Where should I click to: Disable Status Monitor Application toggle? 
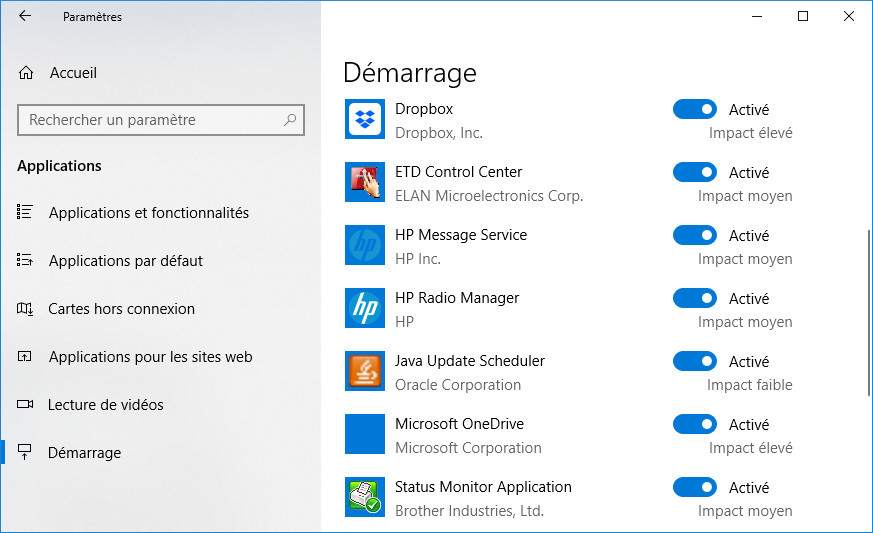(694, 487)
